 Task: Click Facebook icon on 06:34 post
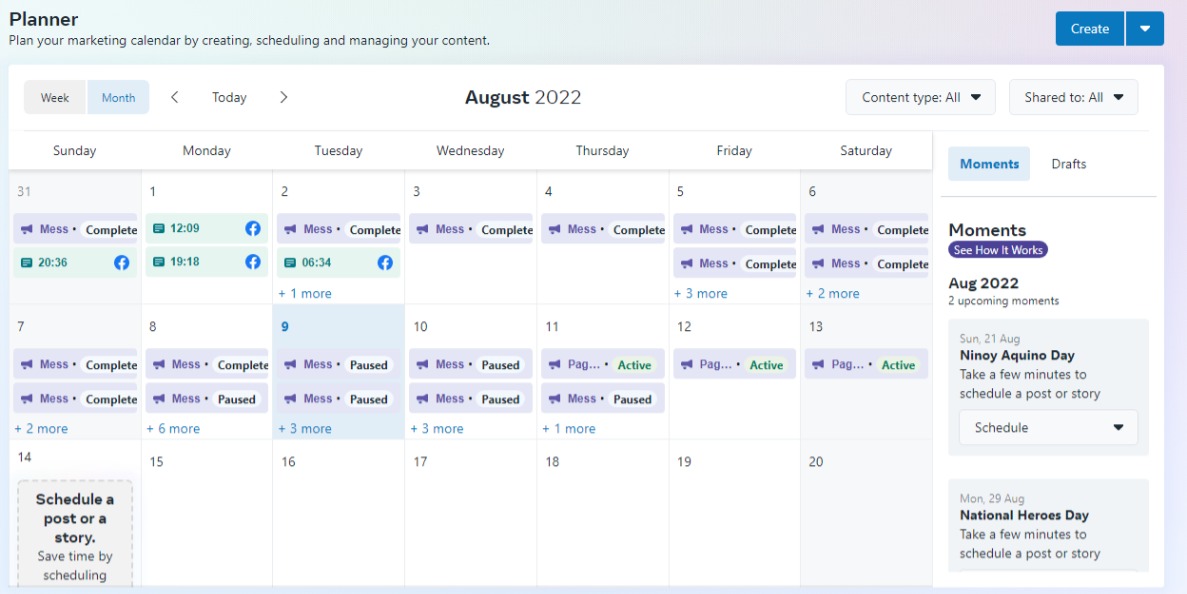[385, 263]
